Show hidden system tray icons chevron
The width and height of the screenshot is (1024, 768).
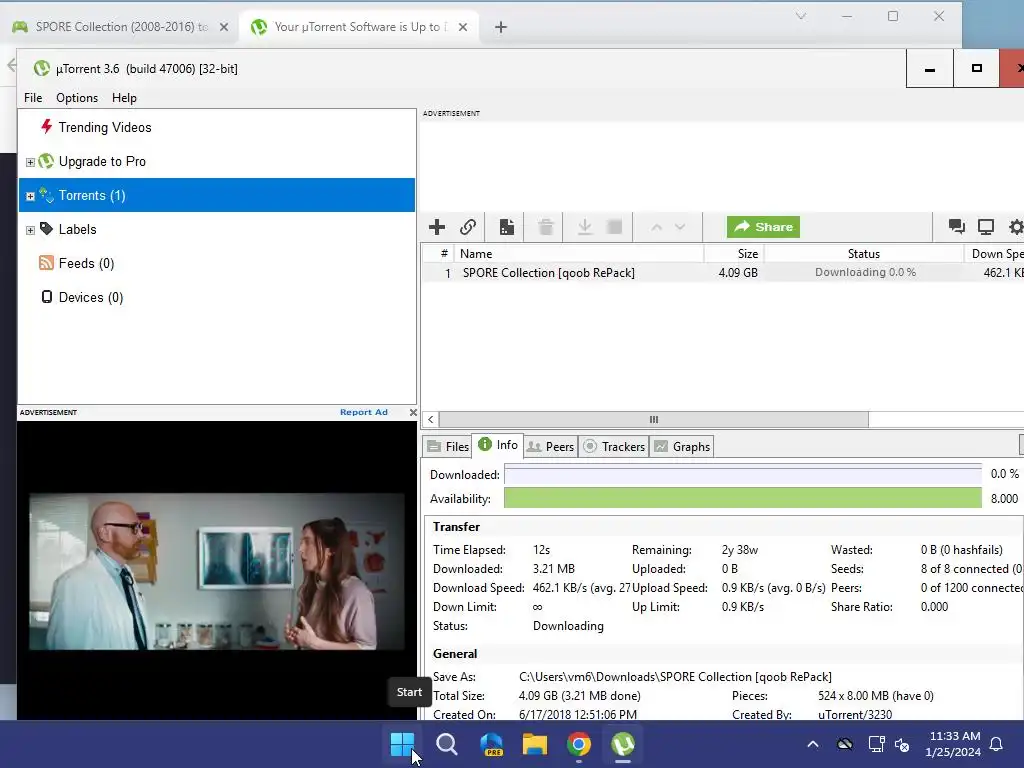click(x=813, y=744)
